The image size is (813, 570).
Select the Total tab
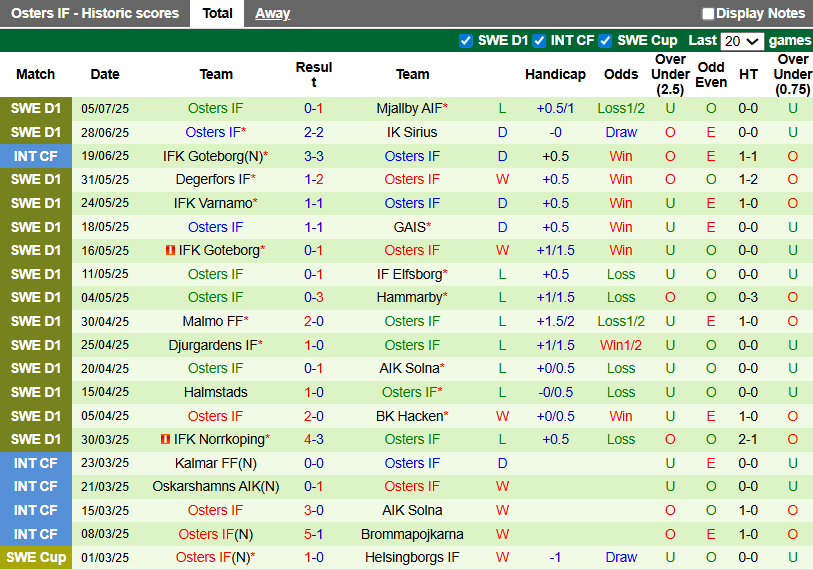[217, 13]
